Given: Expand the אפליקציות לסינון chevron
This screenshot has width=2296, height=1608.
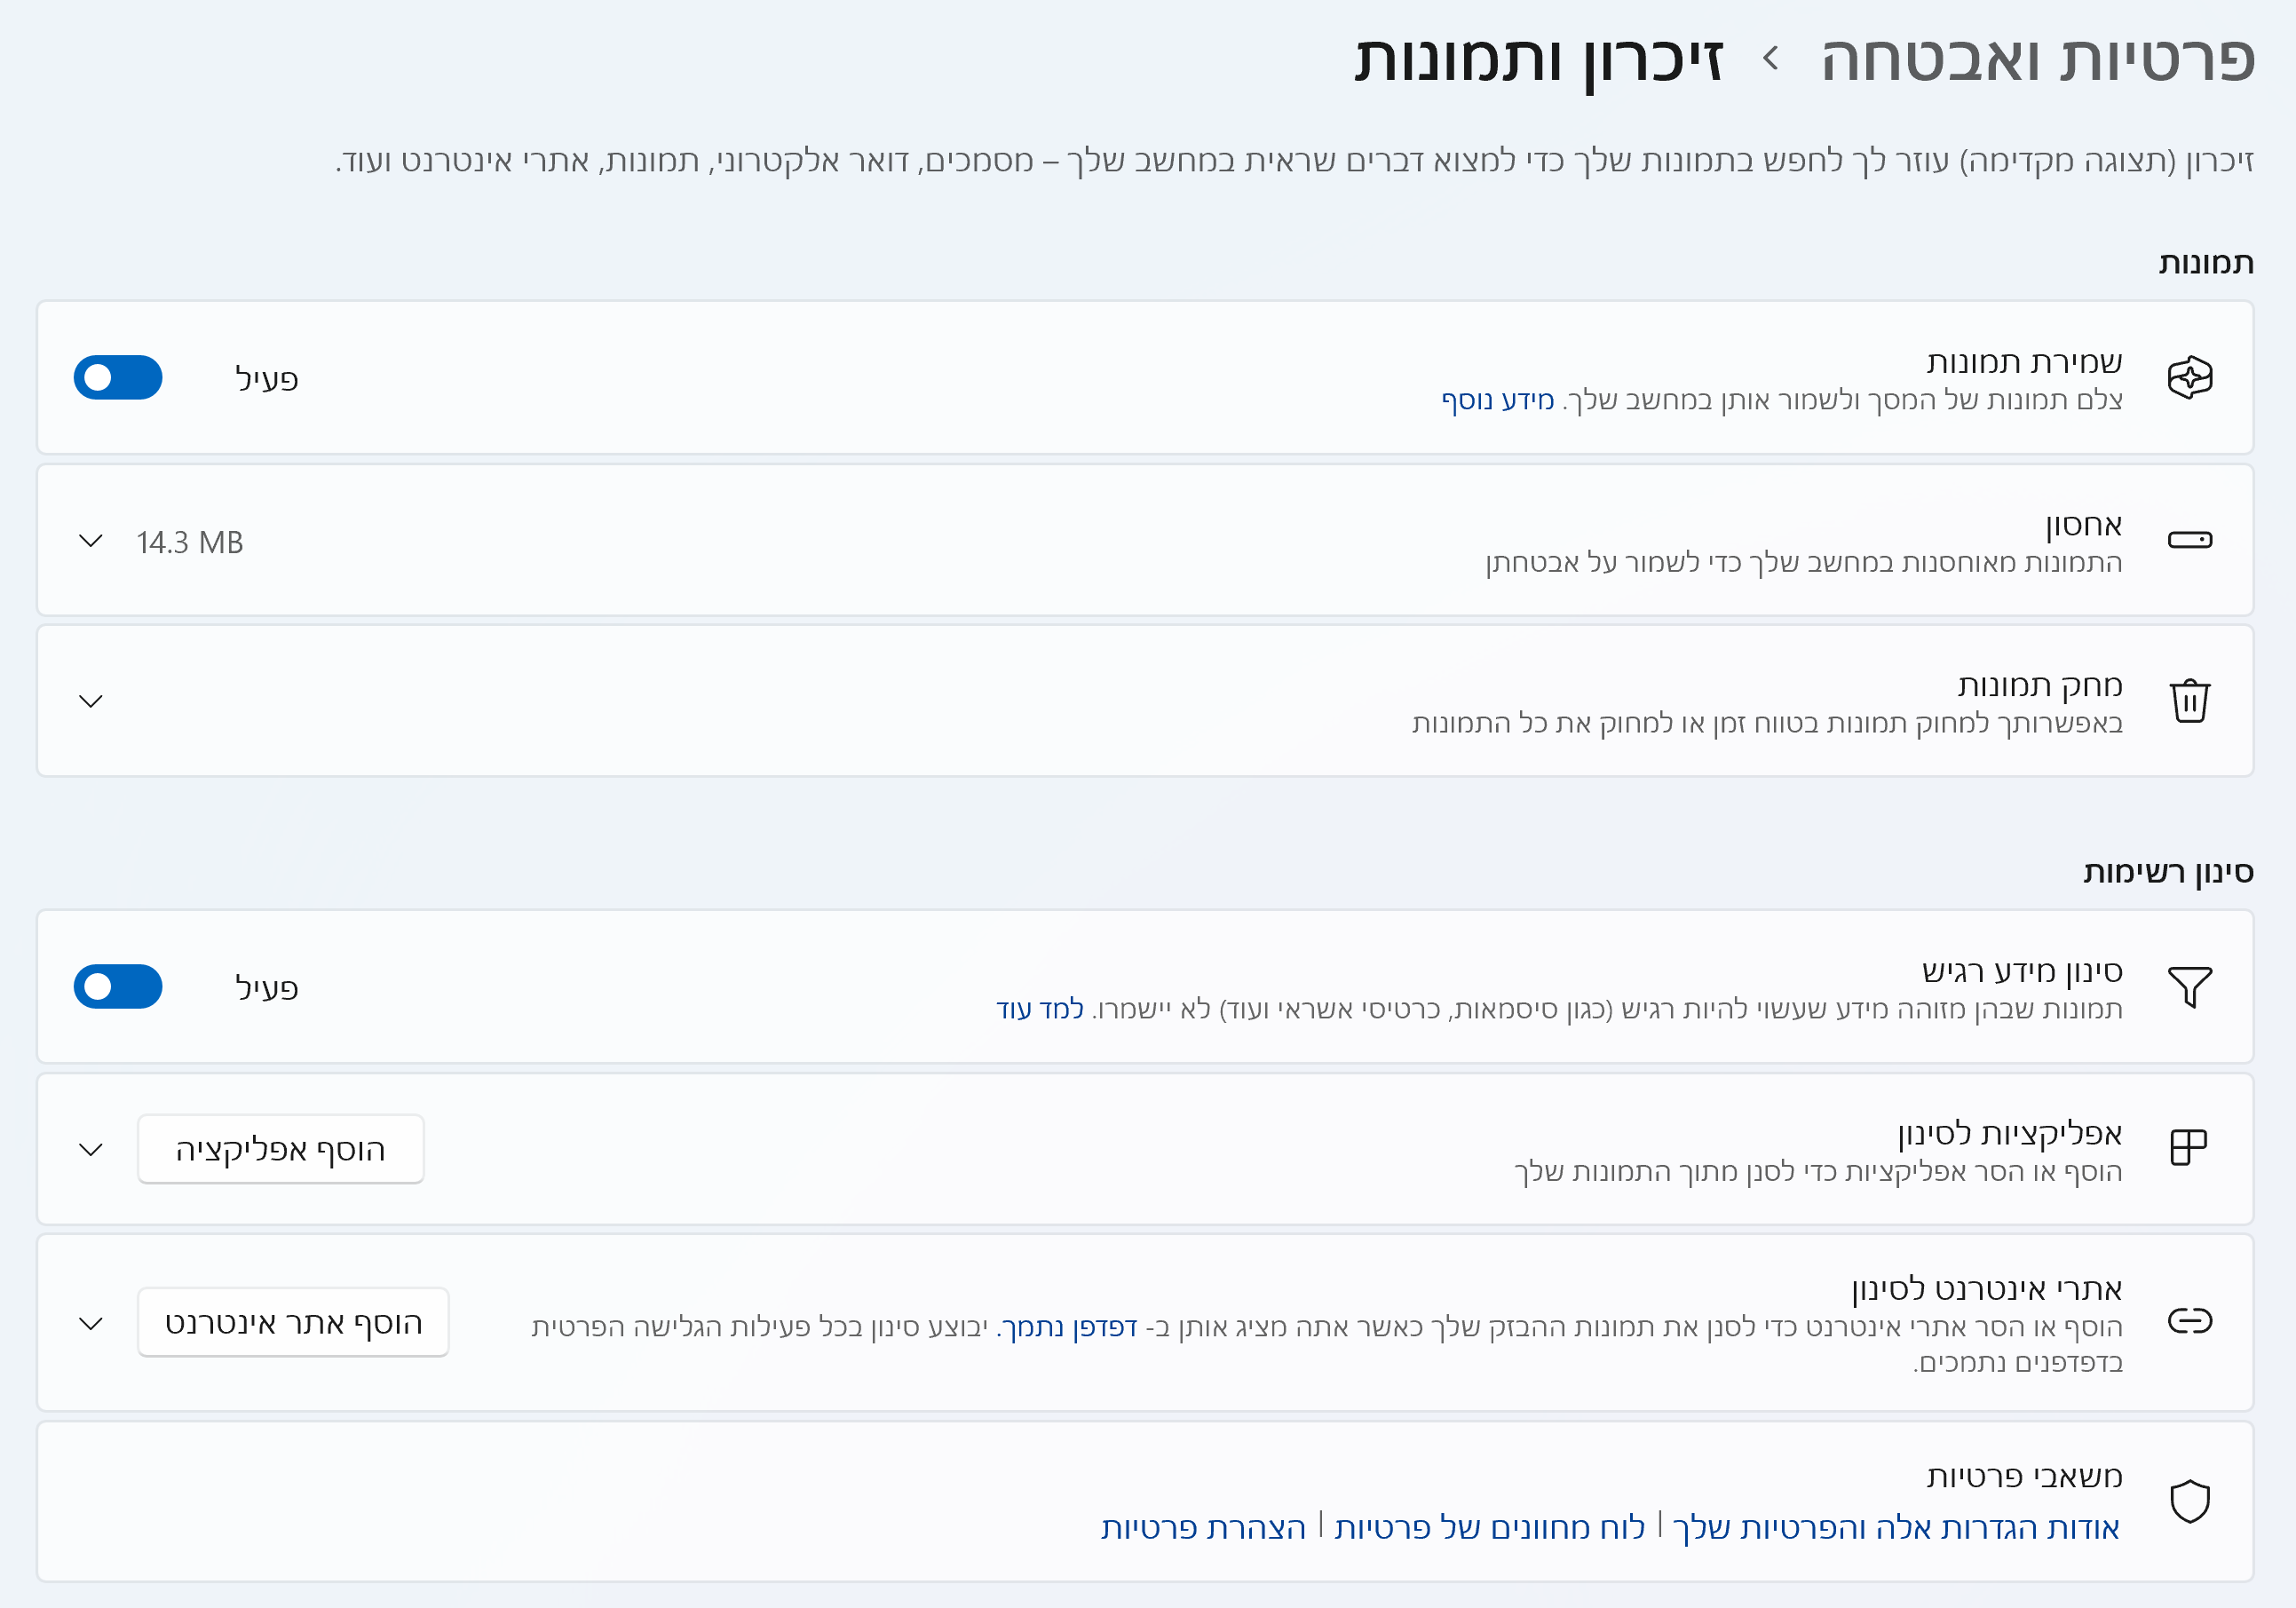Looking at the screenshot, I should tap(91, 1149).
